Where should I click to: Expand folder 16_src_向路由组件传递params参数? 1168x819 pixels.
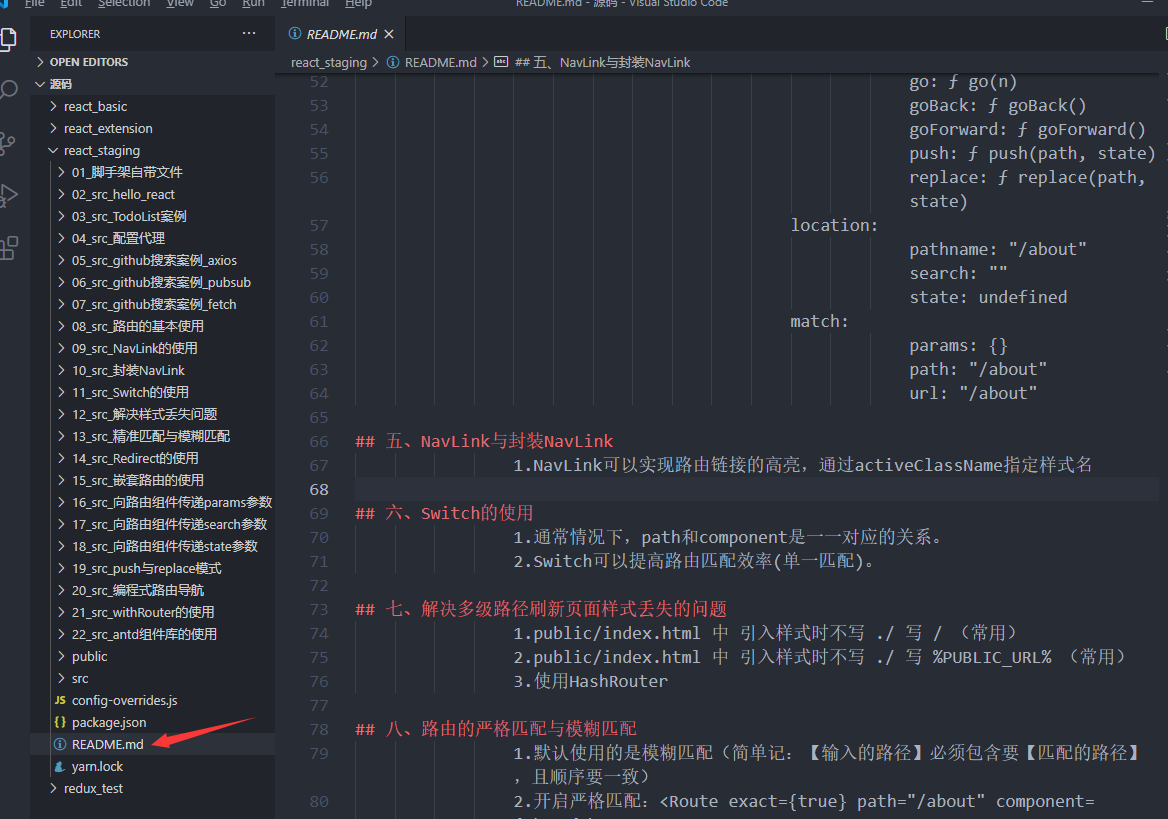[x=61, y=502]
